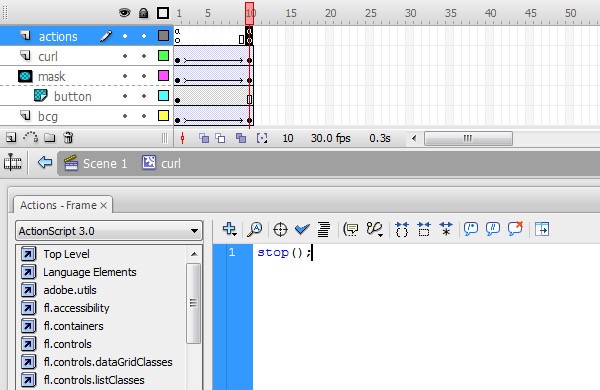Lock the button layer

(144, 96)
